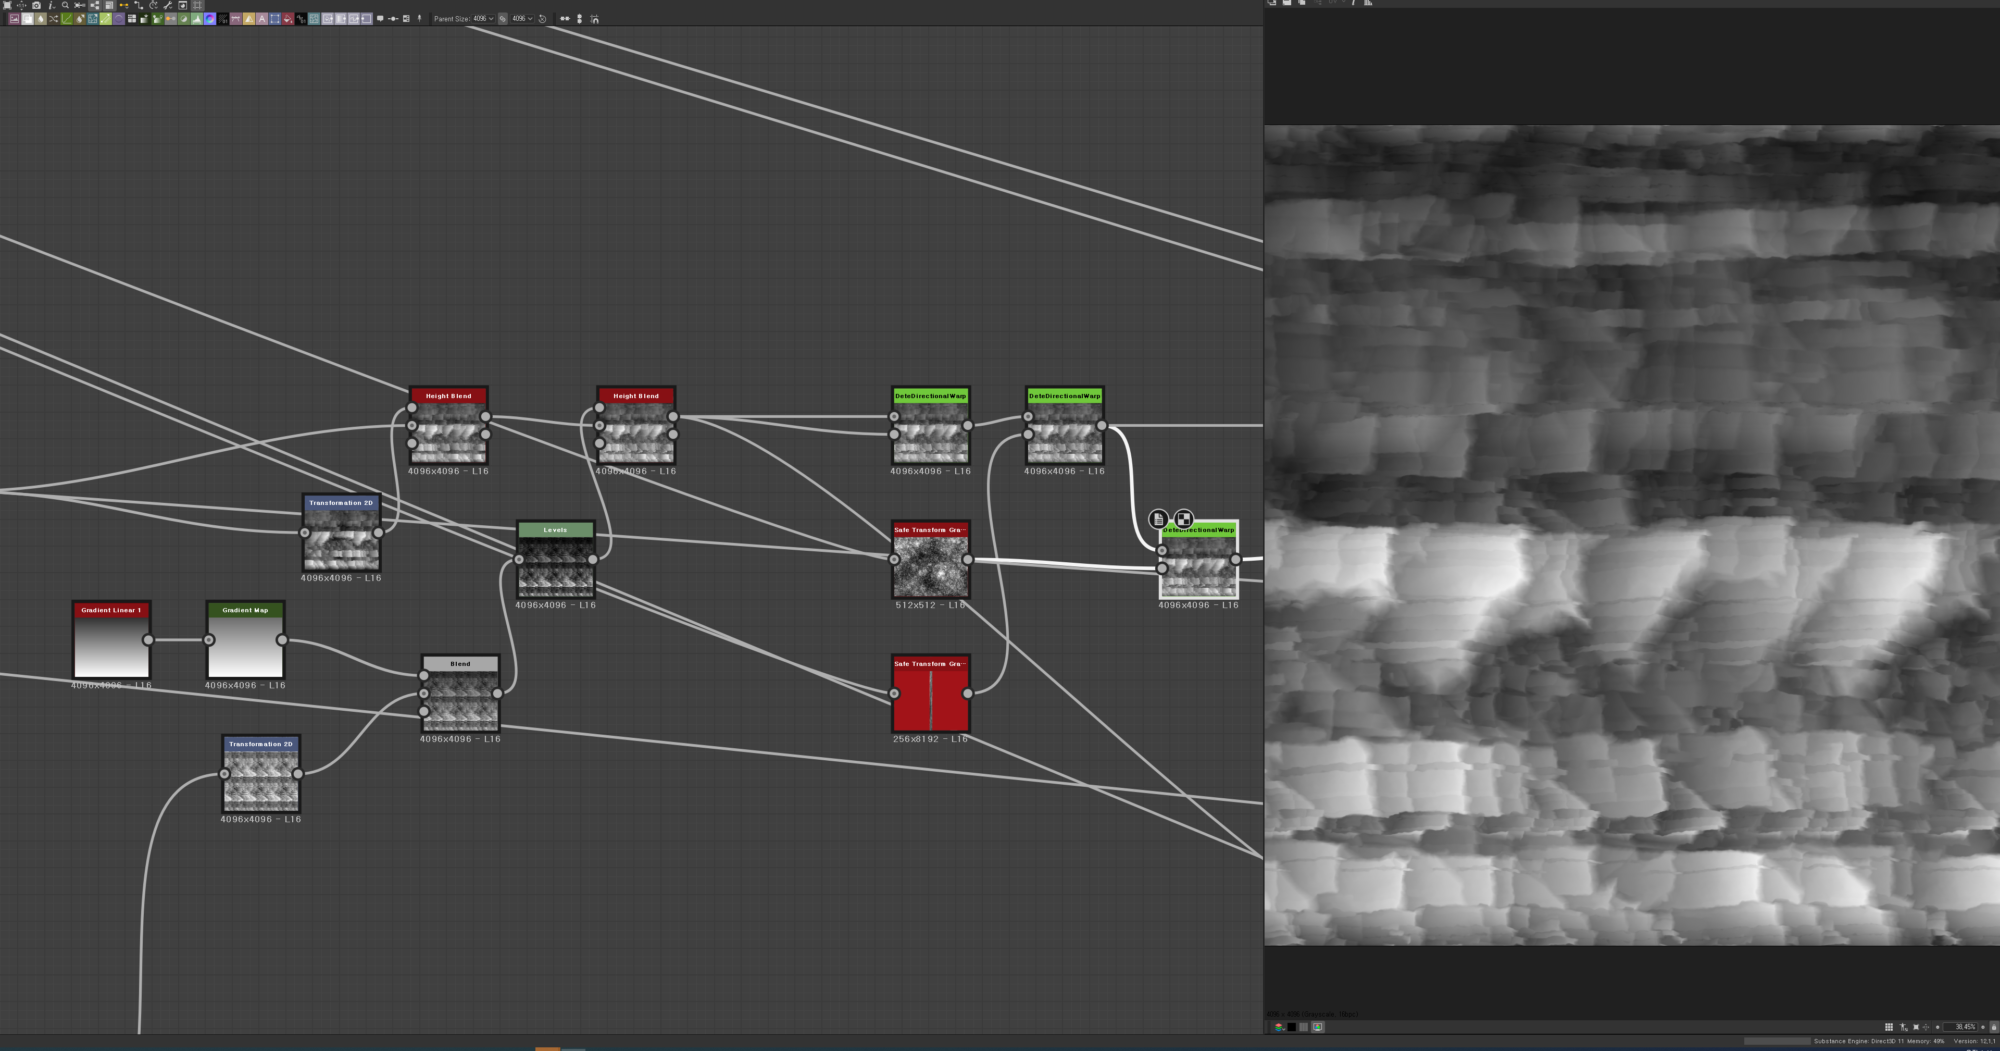Open the Parent Size height dropdown
This screenshot has height=1051, width=2000.
(x=522, y=18)
